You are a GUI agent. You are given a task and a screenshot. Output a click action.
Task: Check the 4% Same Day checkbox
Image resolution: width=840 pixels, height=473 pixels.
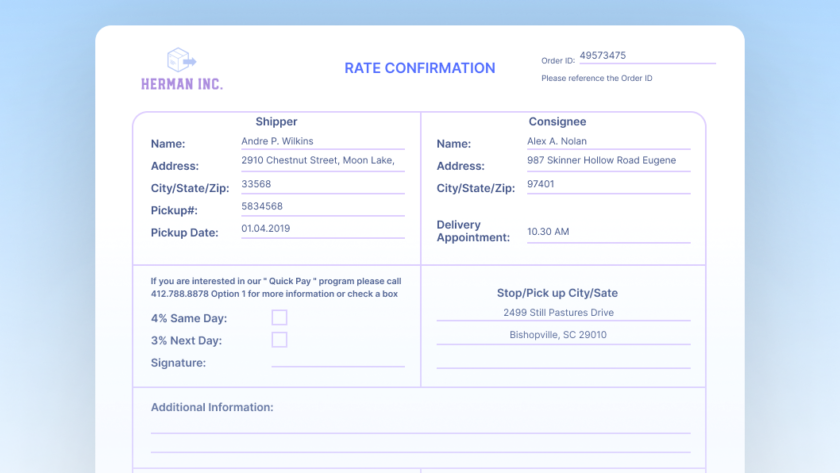[279, 318]
